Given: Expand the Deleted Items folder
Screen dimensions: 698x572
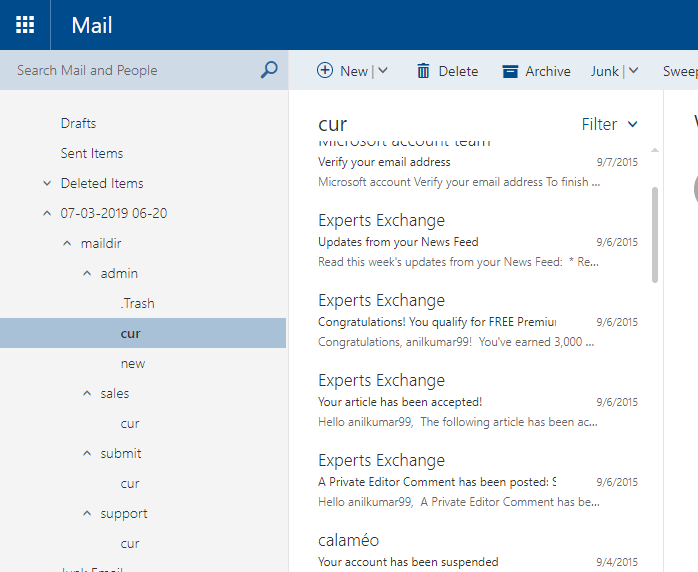Looking at the screenshot, I should tap(47, 183).
